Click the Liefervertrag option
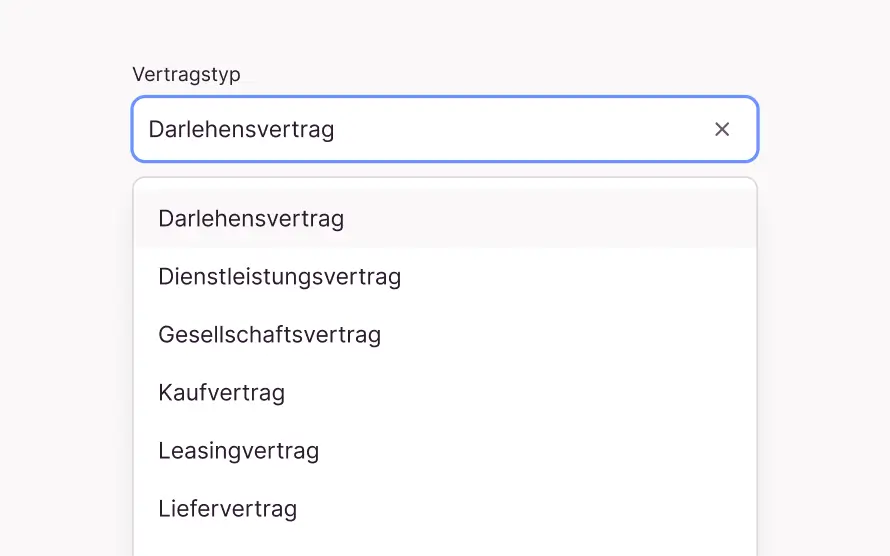The image size is (890, 556). tap(228, 509)
